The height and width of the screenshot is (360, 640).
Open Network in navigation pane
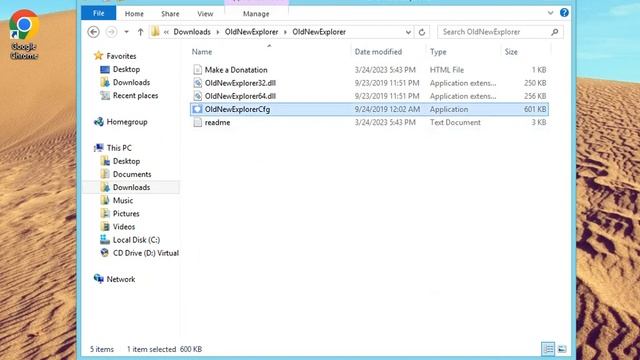(x=121, y=279)
